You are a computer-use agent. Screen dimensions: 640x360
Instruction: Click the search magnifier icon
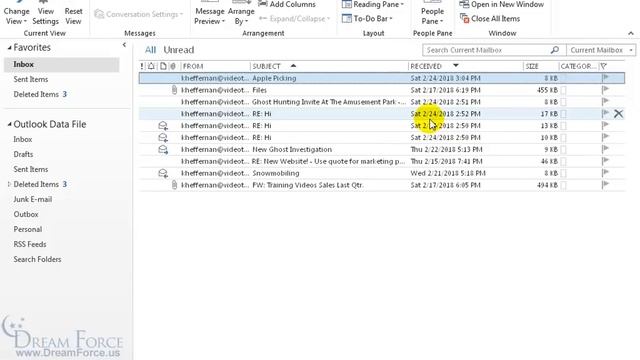pos(555,50)
